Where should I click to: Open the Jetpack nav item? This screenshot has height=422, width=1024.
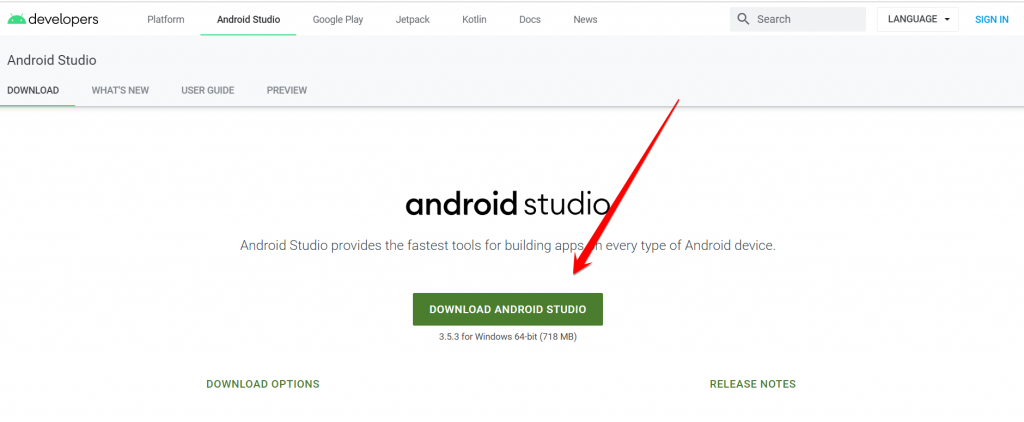pos(413,20)
